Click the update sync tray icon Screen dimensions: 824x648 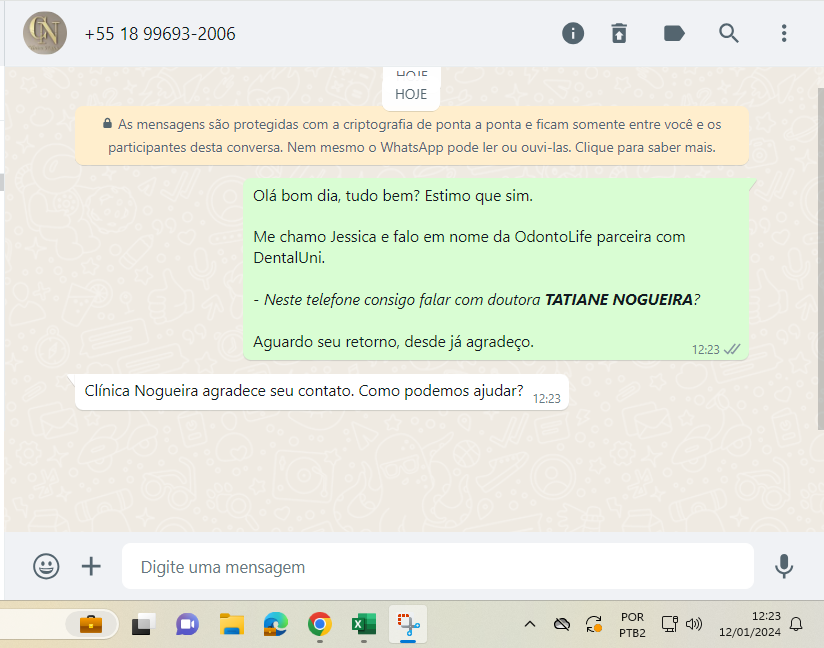click(594, 624)
